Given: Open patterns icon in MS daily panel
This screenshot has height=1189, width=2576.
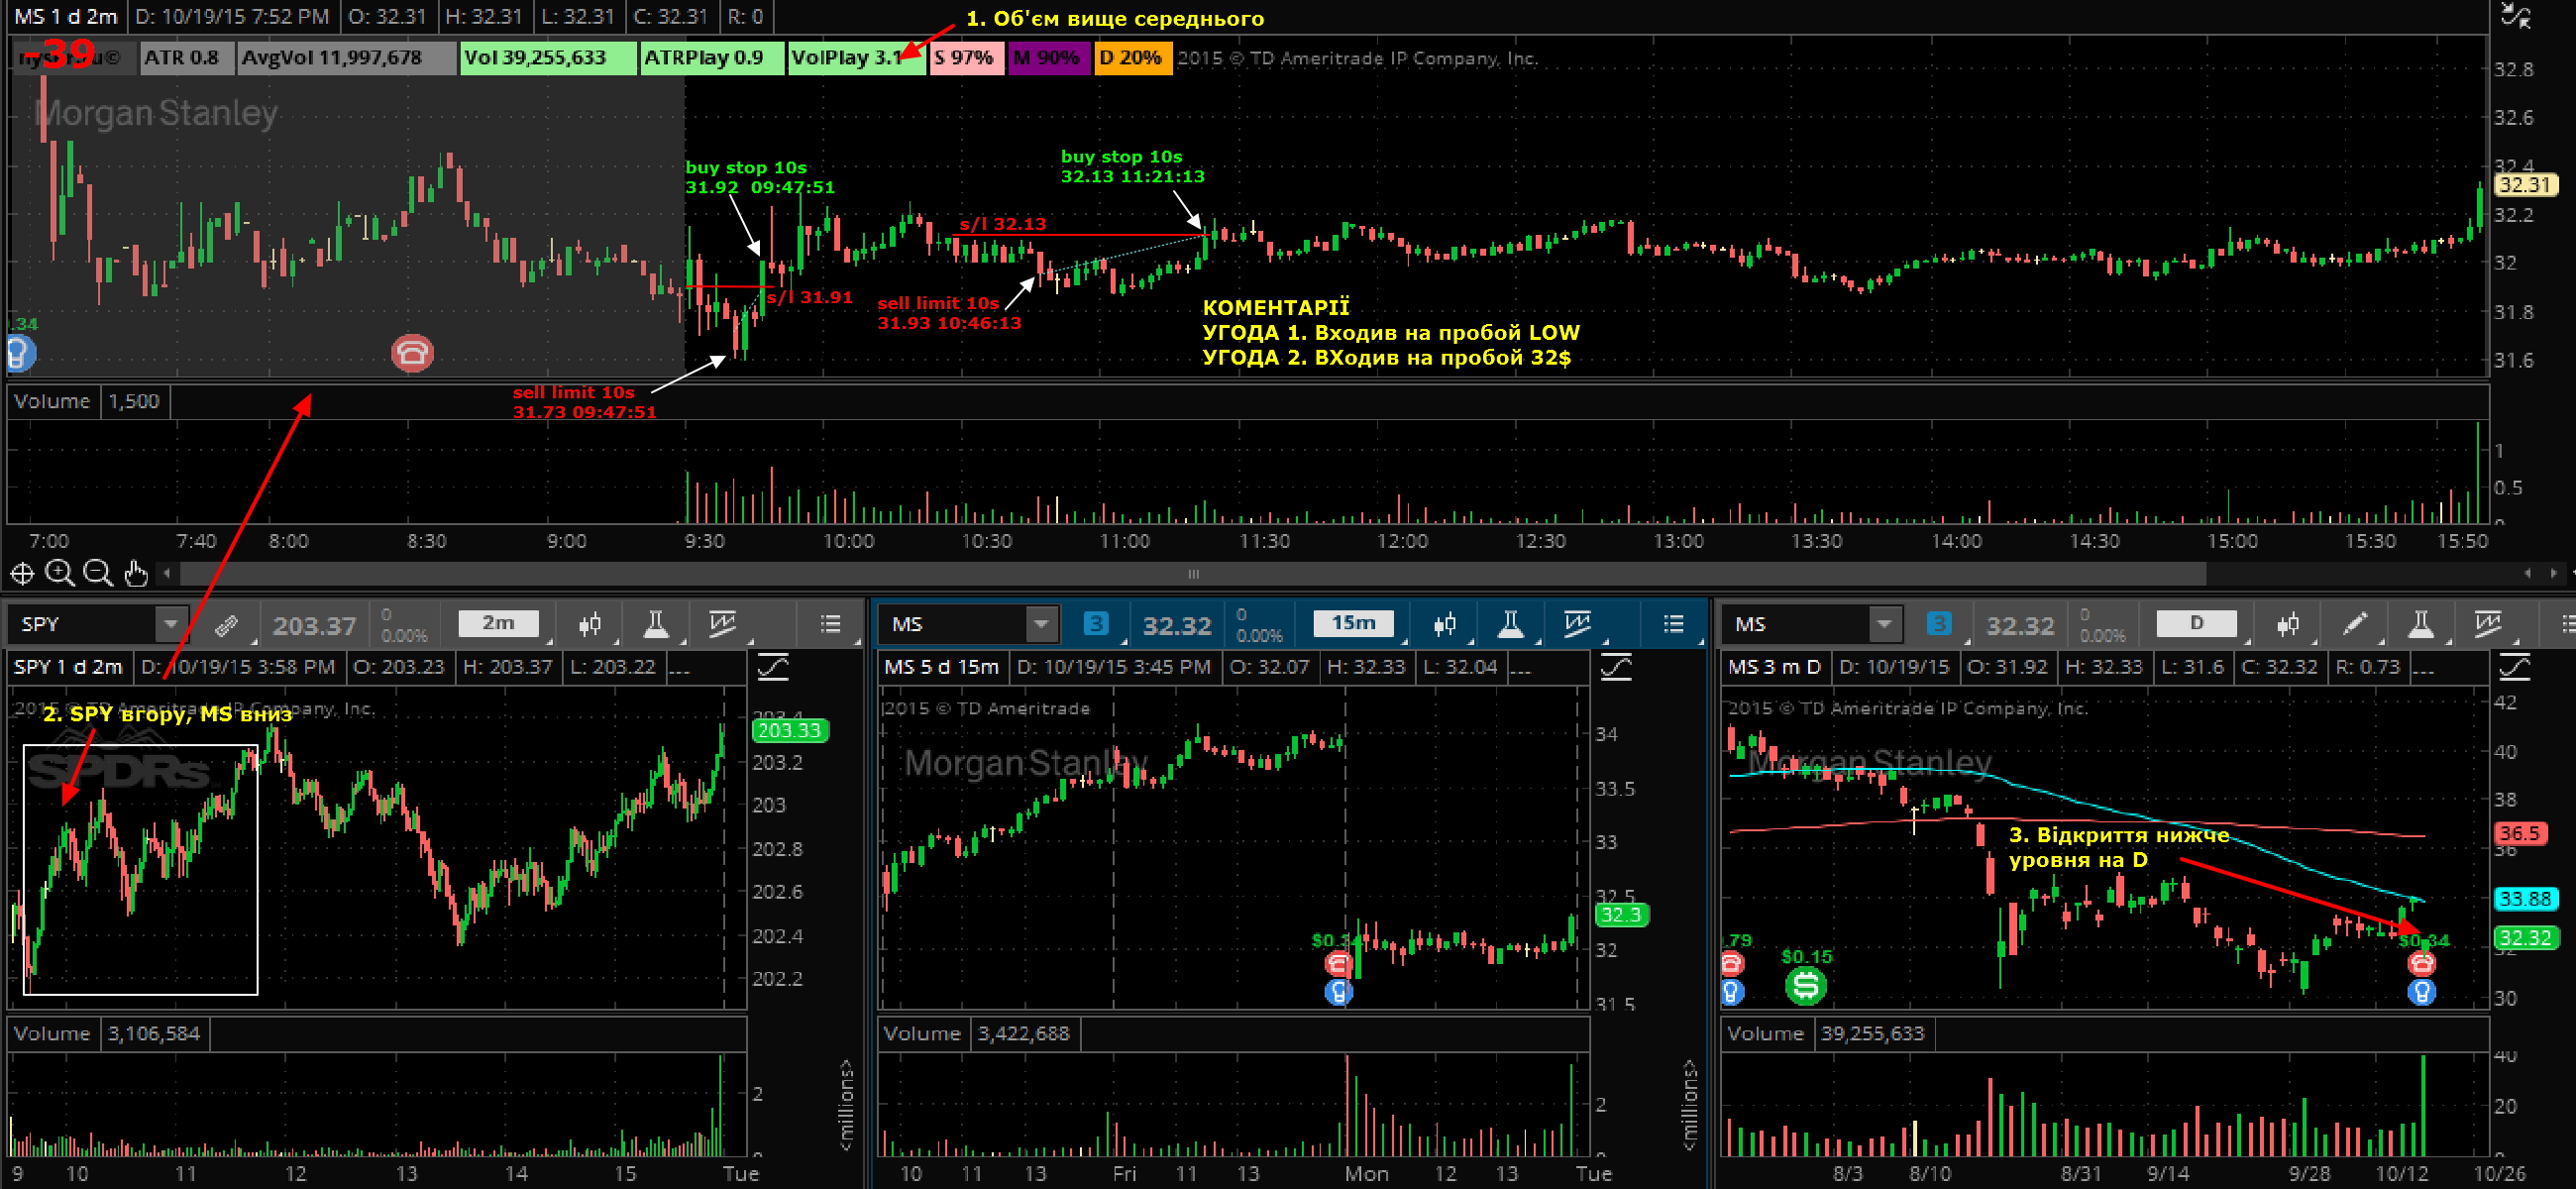Looking at the screenshot, I should (2487, 625).
